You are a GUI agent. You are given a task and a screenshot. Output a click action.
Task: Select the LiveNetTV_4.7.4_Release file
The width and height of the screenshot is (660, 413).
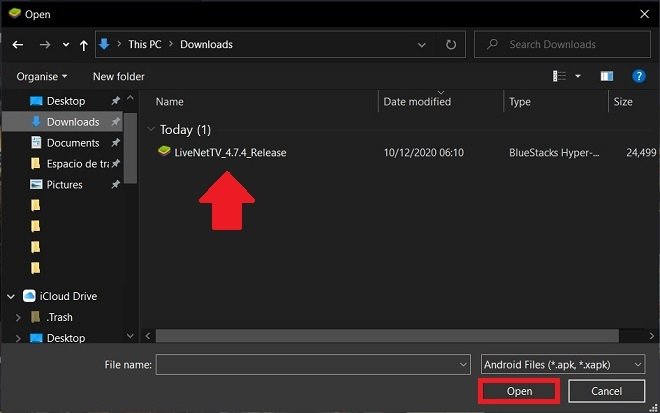click(x=230, y=153)
